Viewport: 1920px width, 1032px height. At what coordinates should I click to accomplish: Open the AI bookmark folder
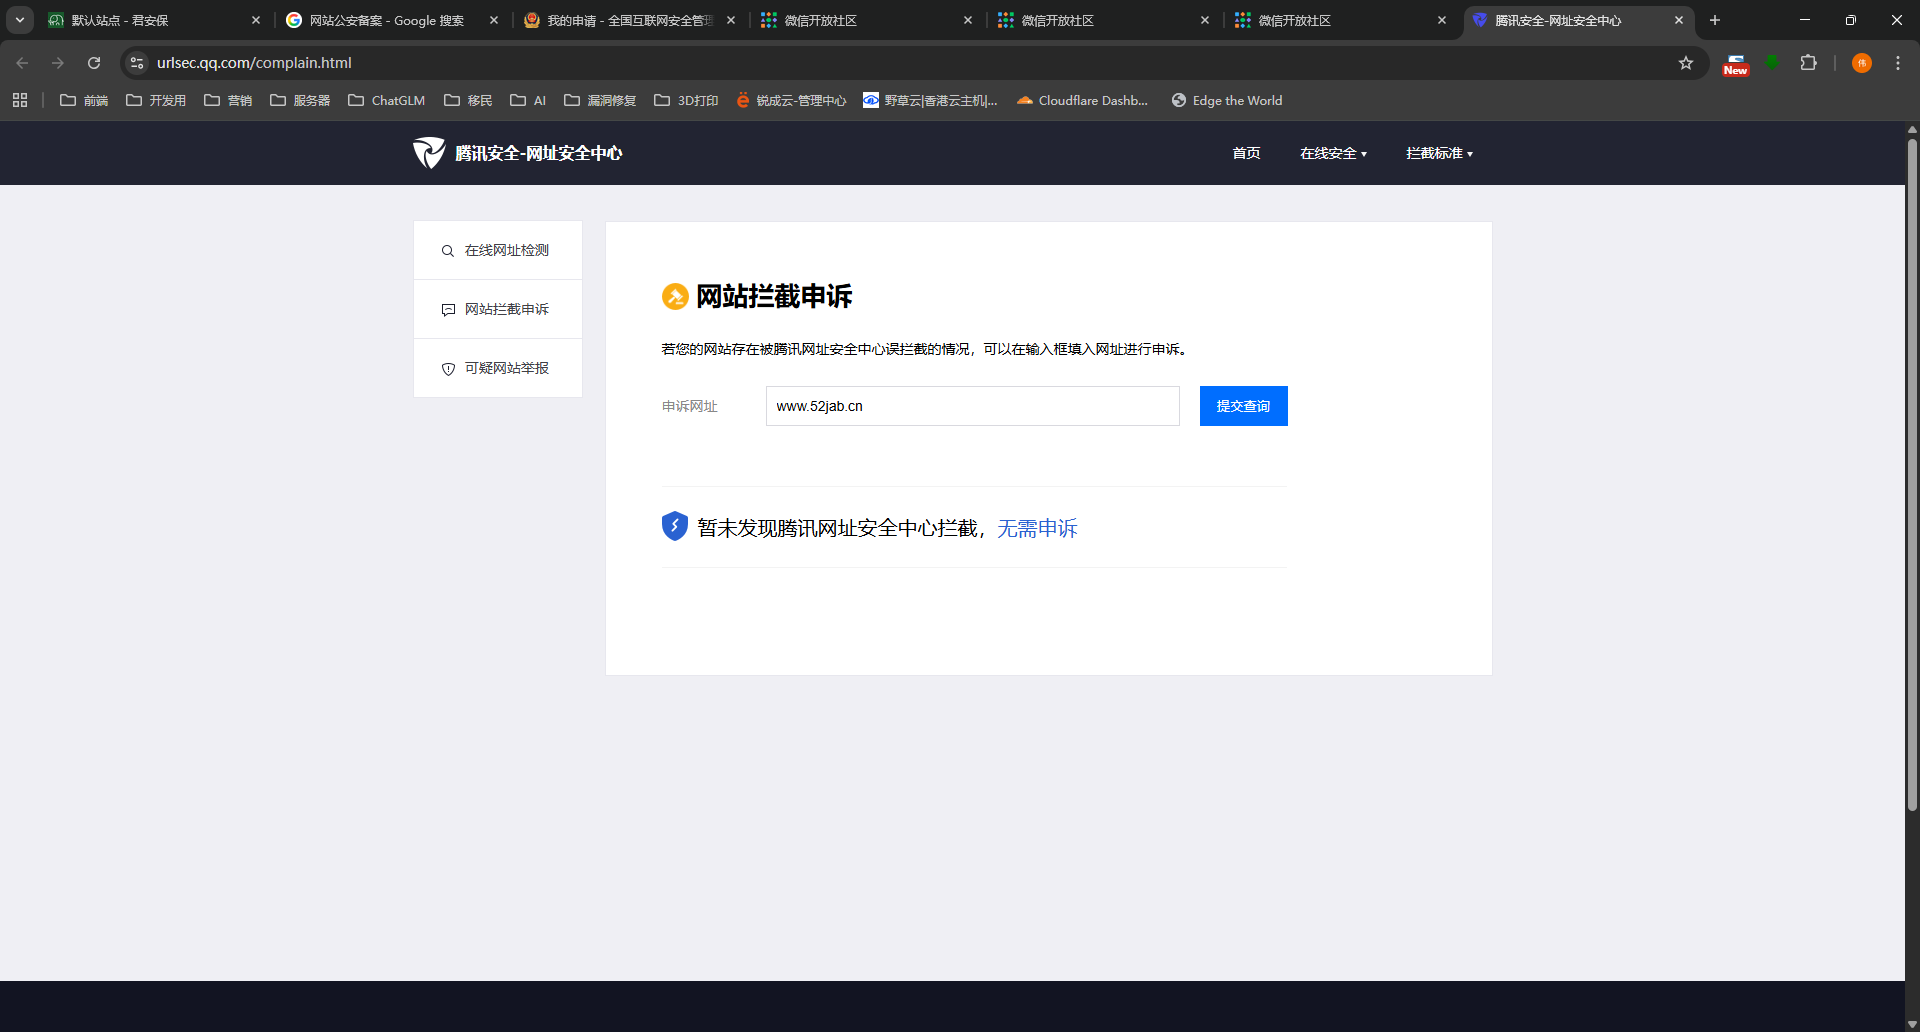coord(528,100)
